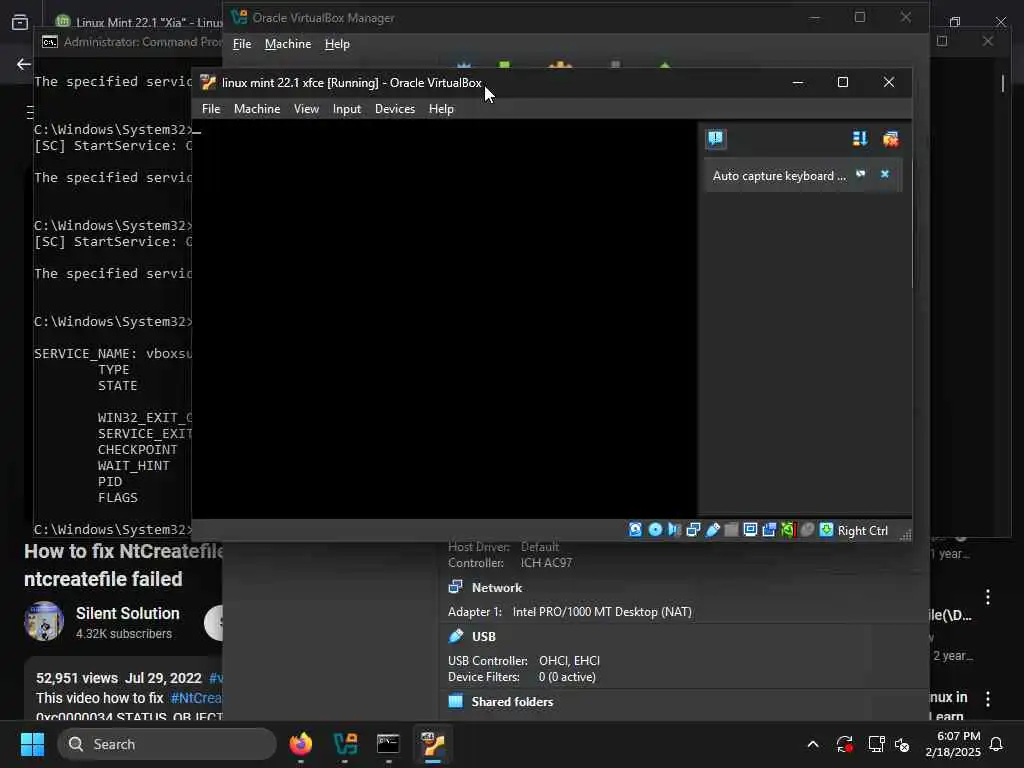The width and height of the screenshot is (1024, 768).
Task: Open Machine menu in running VM window
Action: 257,109
